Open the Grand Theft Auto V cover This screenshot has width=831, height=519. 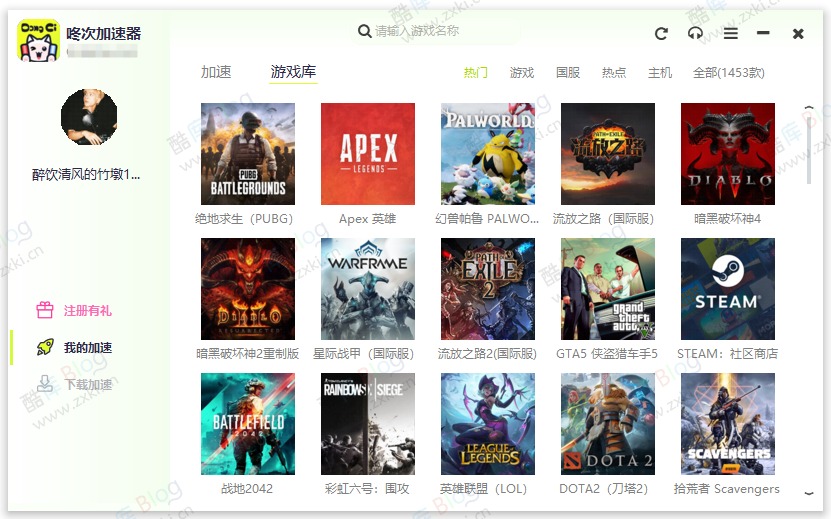tap(608, 289)
